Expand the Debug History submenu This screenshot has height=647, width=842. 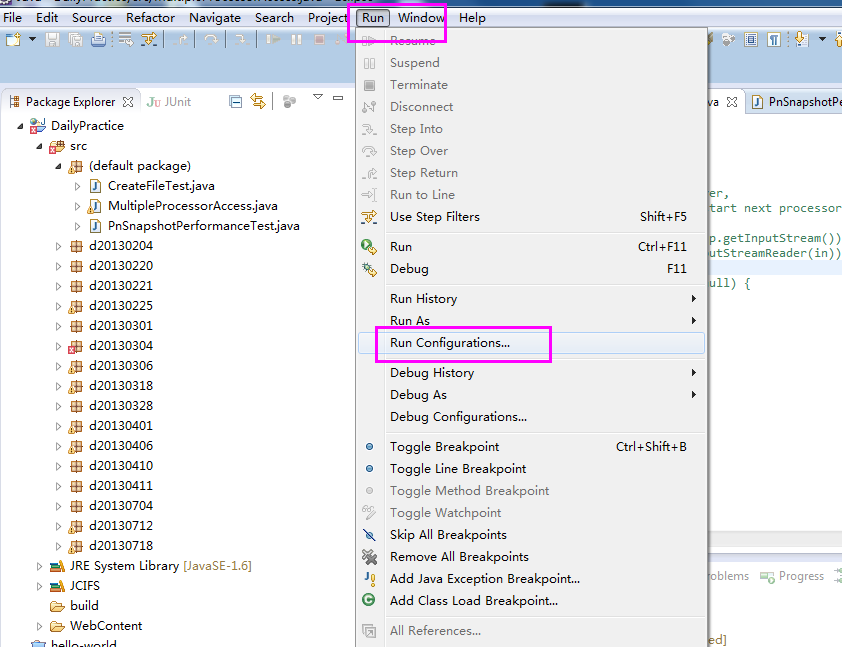(531, 373)
